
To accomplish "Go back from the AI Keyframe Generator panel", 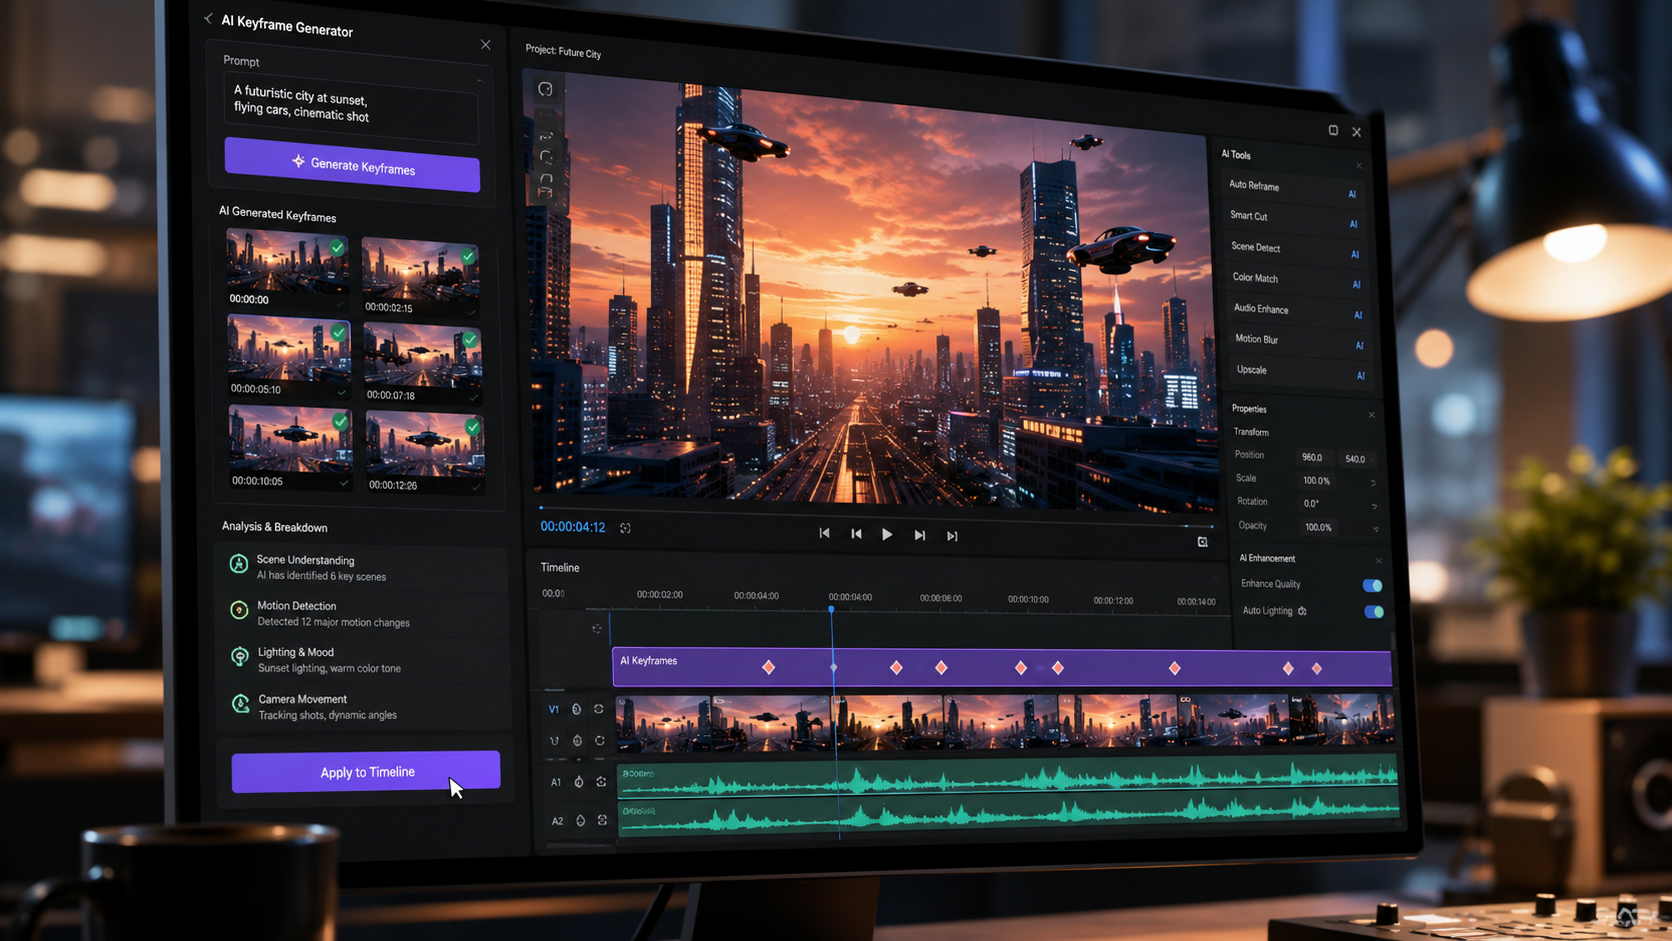I will (208, 18).
